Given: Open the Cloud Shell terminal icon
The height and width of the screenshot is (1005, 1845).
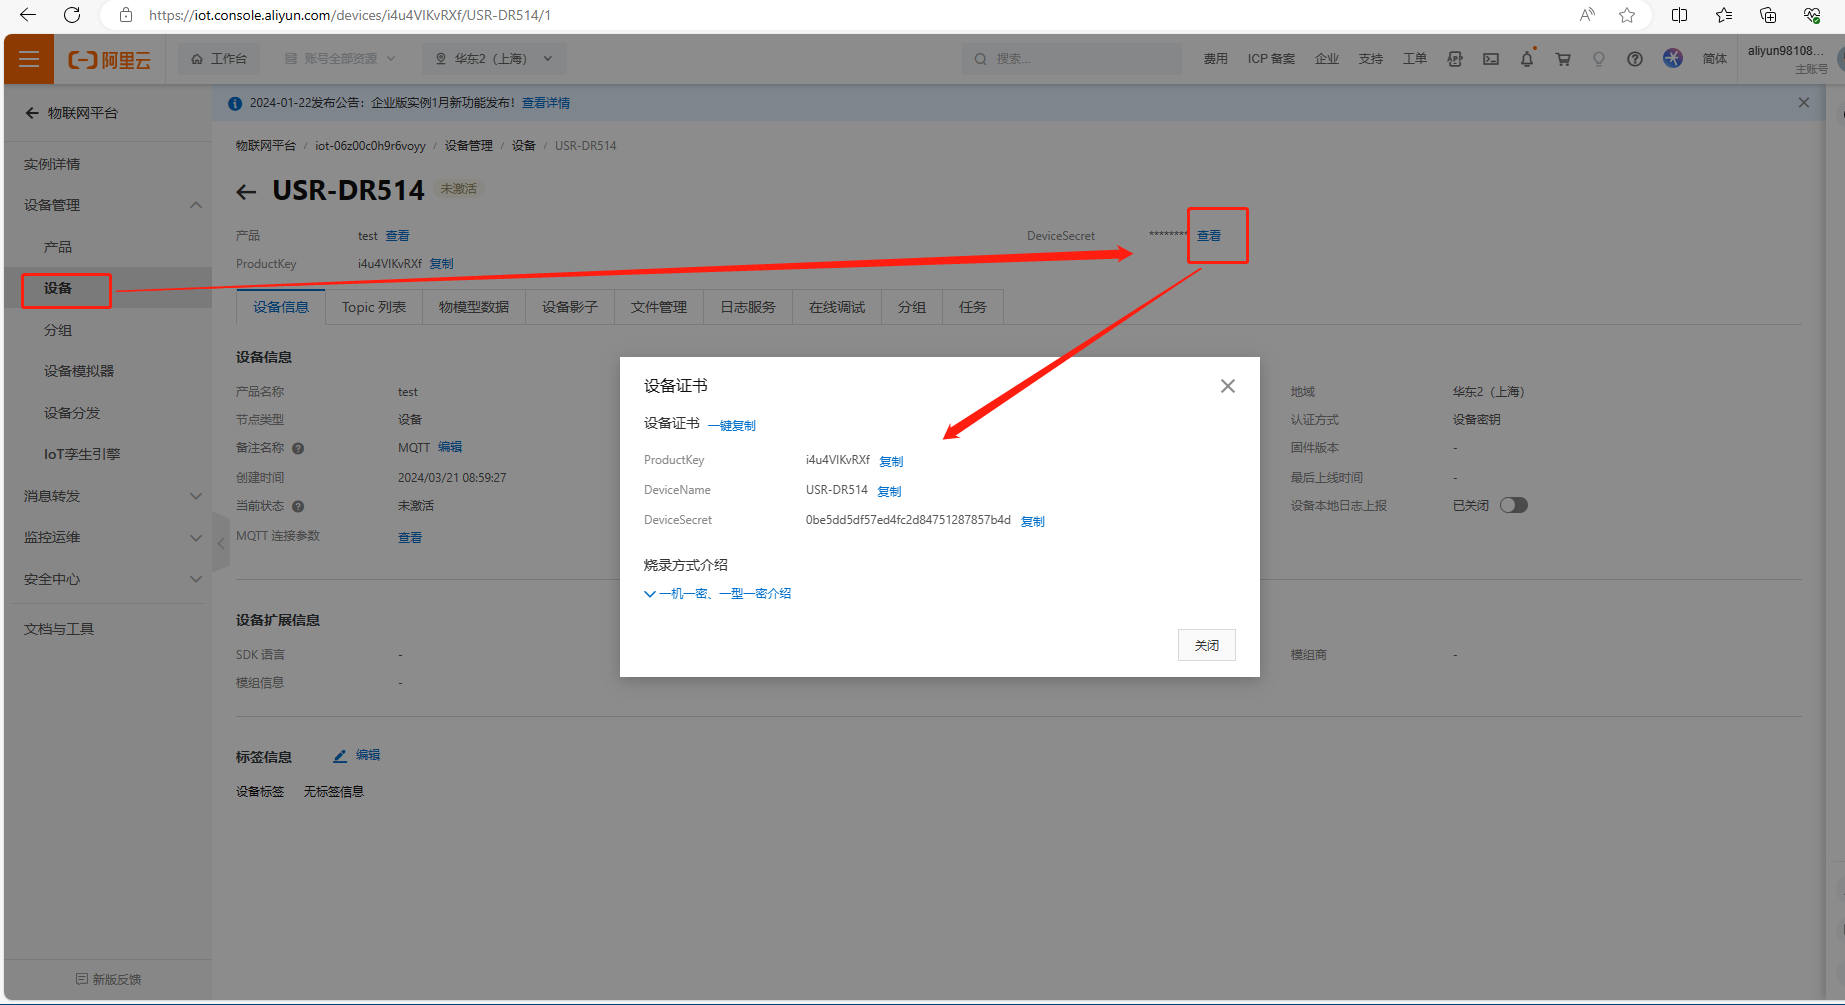Looking at the screenshot, I should [1490, 59].
